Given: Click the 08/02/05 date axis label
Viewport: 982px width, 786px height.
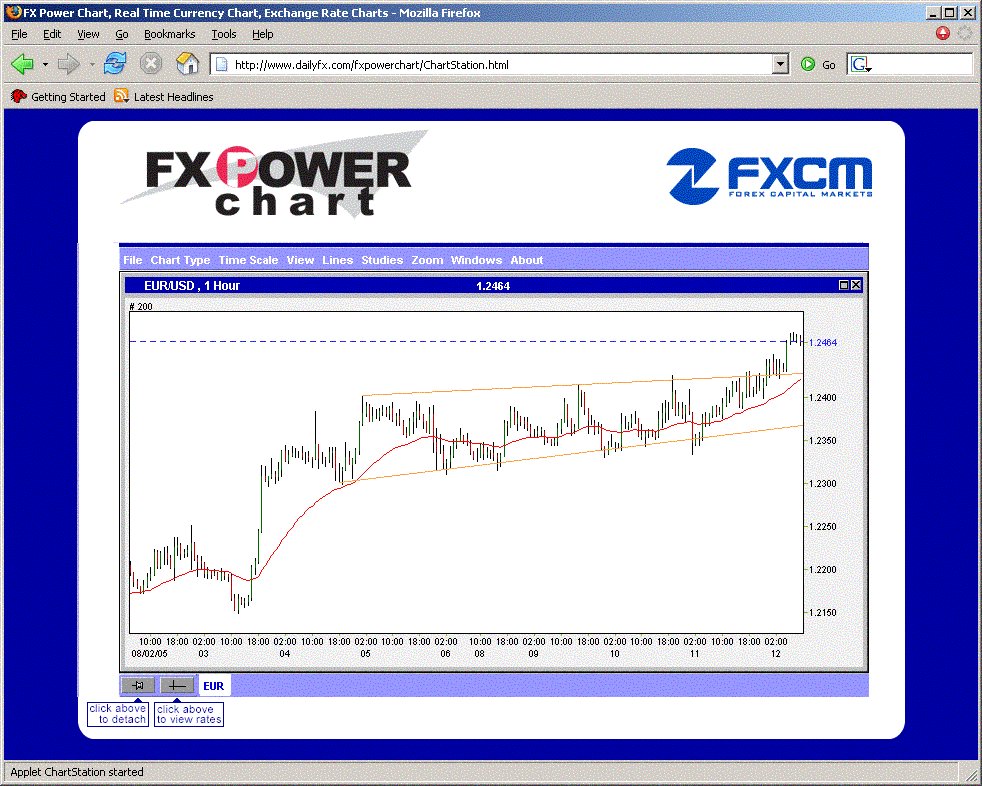Looking at the screenshot, I should (x=150, y=653).
